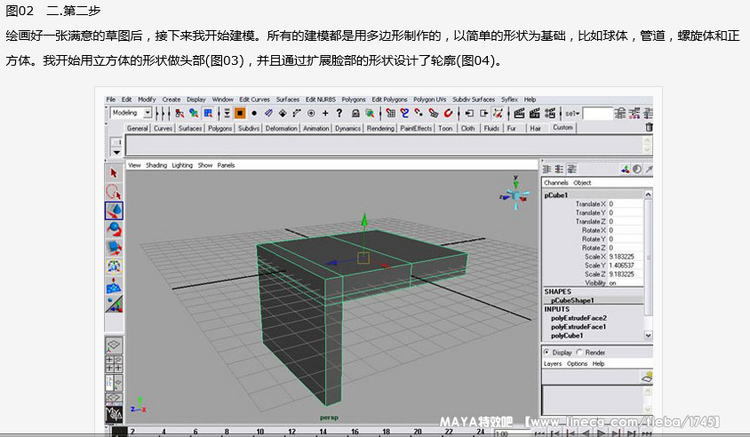Click the Scale Y value 1.406537
Screen dimensions: 750x437
(621, 265)
